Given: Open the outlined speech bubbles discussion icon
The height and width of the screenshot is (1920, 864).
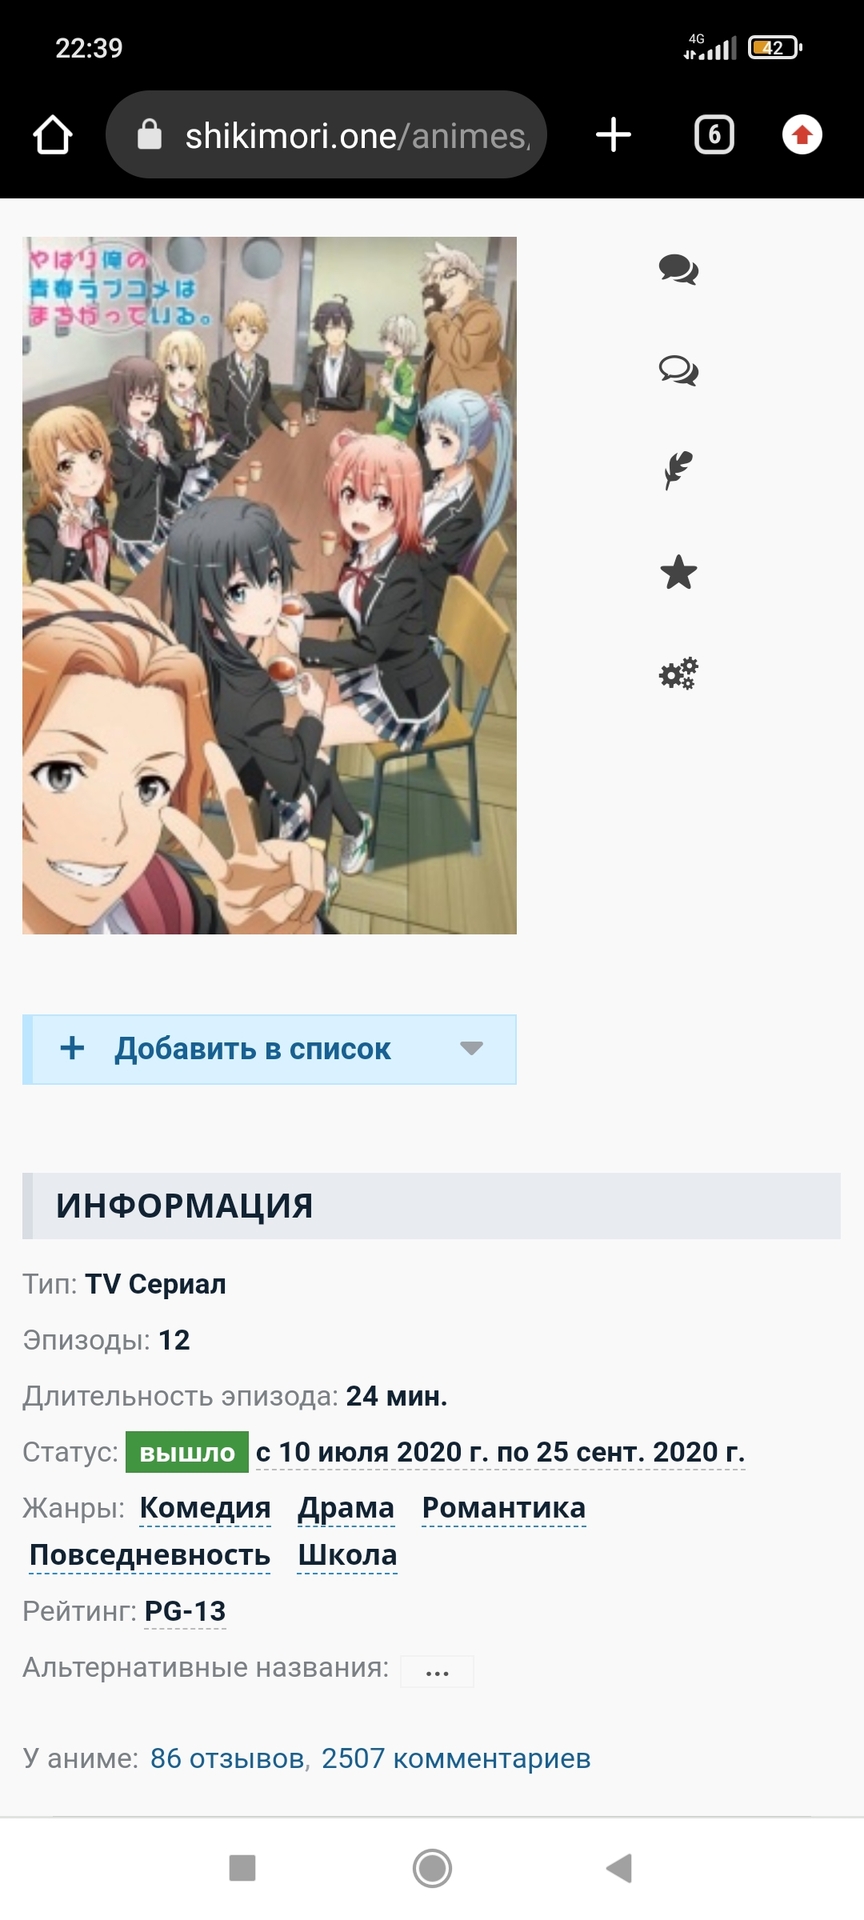Looking at the screenshot, I should 678,371.
